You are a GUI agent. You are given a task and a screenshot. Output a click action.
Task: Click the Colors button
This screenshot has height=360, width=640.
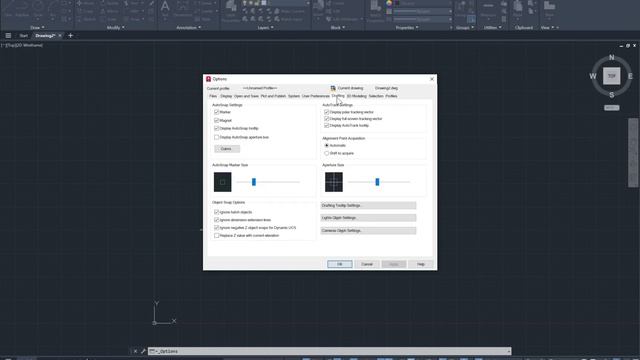[227, 149]
